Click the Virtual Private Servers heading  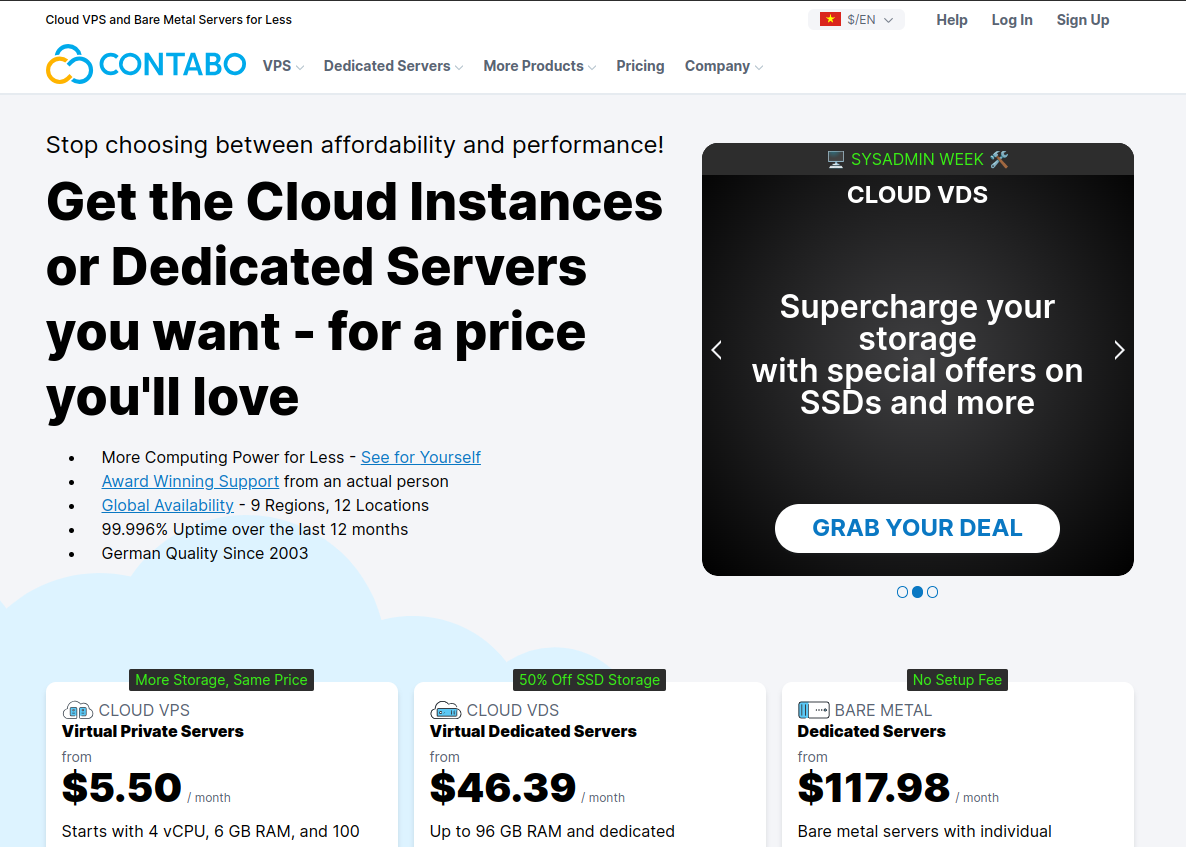click(153, 731)
